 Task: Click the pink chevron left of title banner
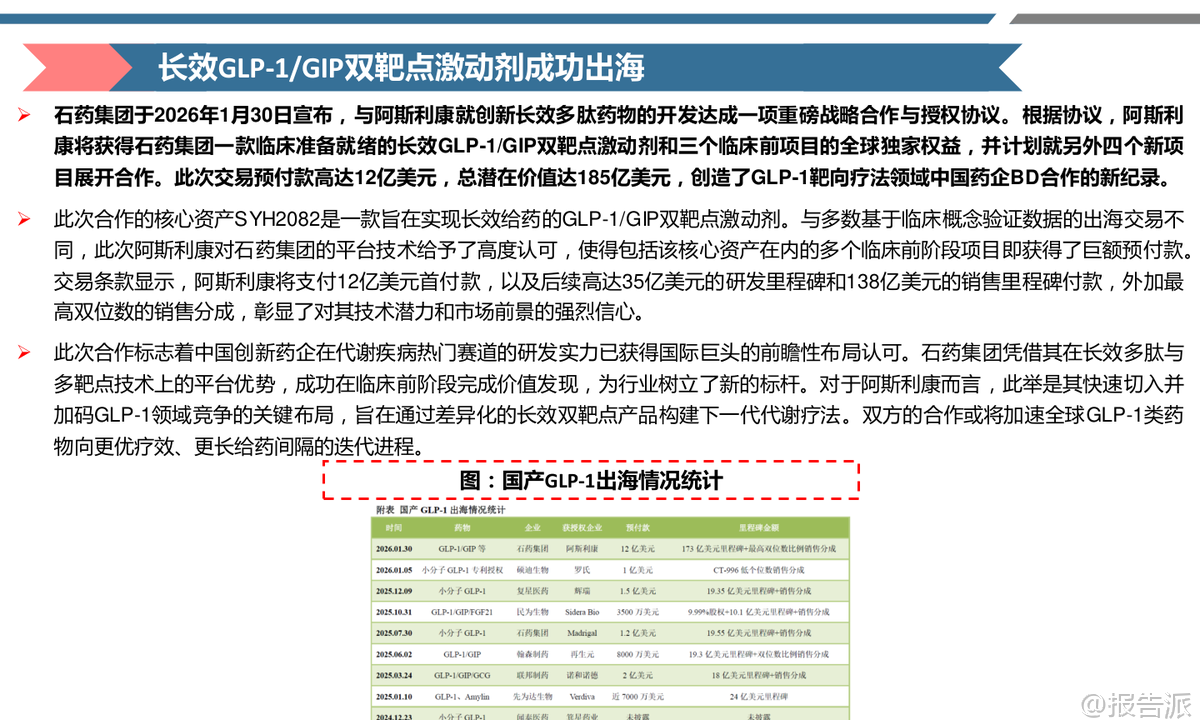(x=68, y=68)
